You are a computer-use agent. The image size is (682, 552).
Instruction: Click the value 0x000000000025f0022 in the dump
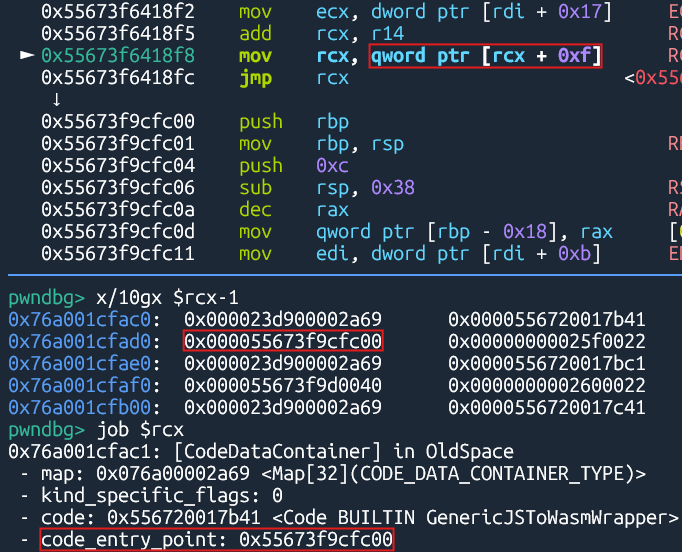546,342
